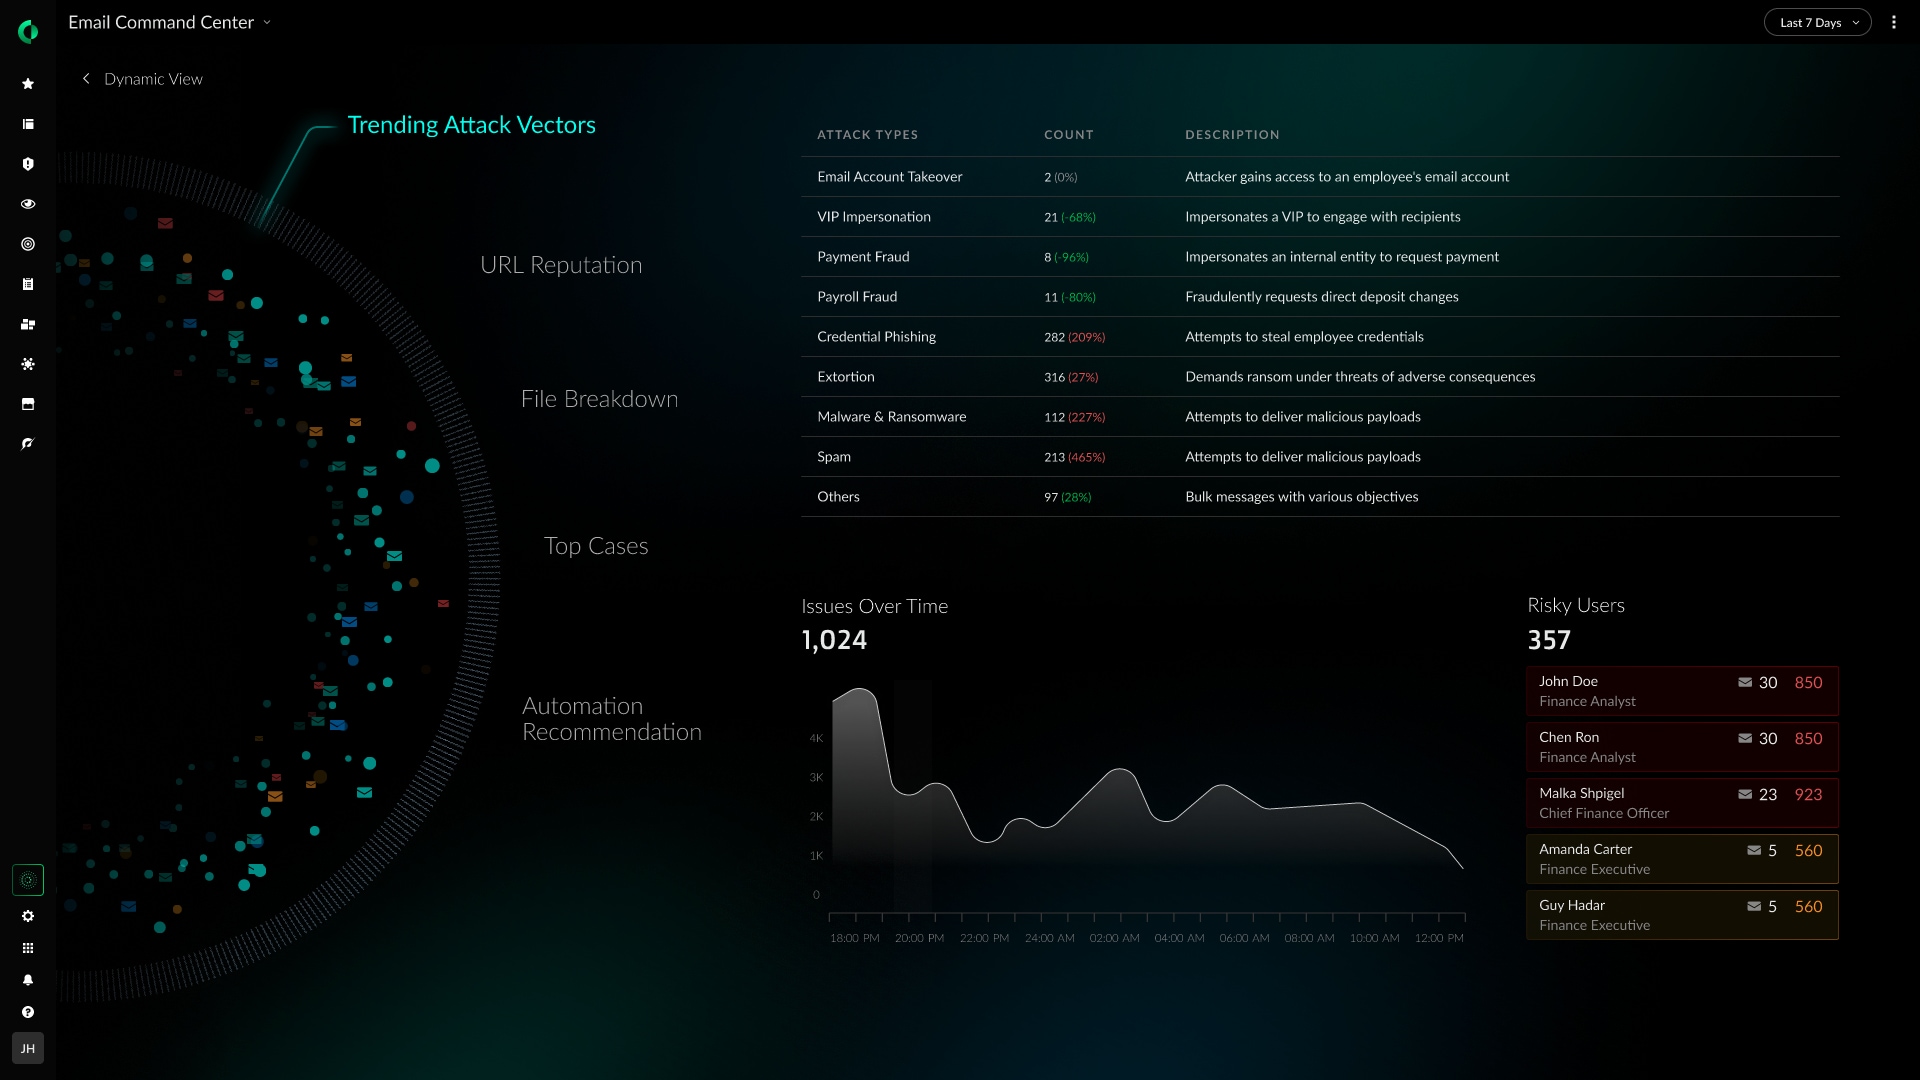Select the Email Account Takeover row
The image size is (1920, 1080).
pyautogui.click(x=1320, y=177)
